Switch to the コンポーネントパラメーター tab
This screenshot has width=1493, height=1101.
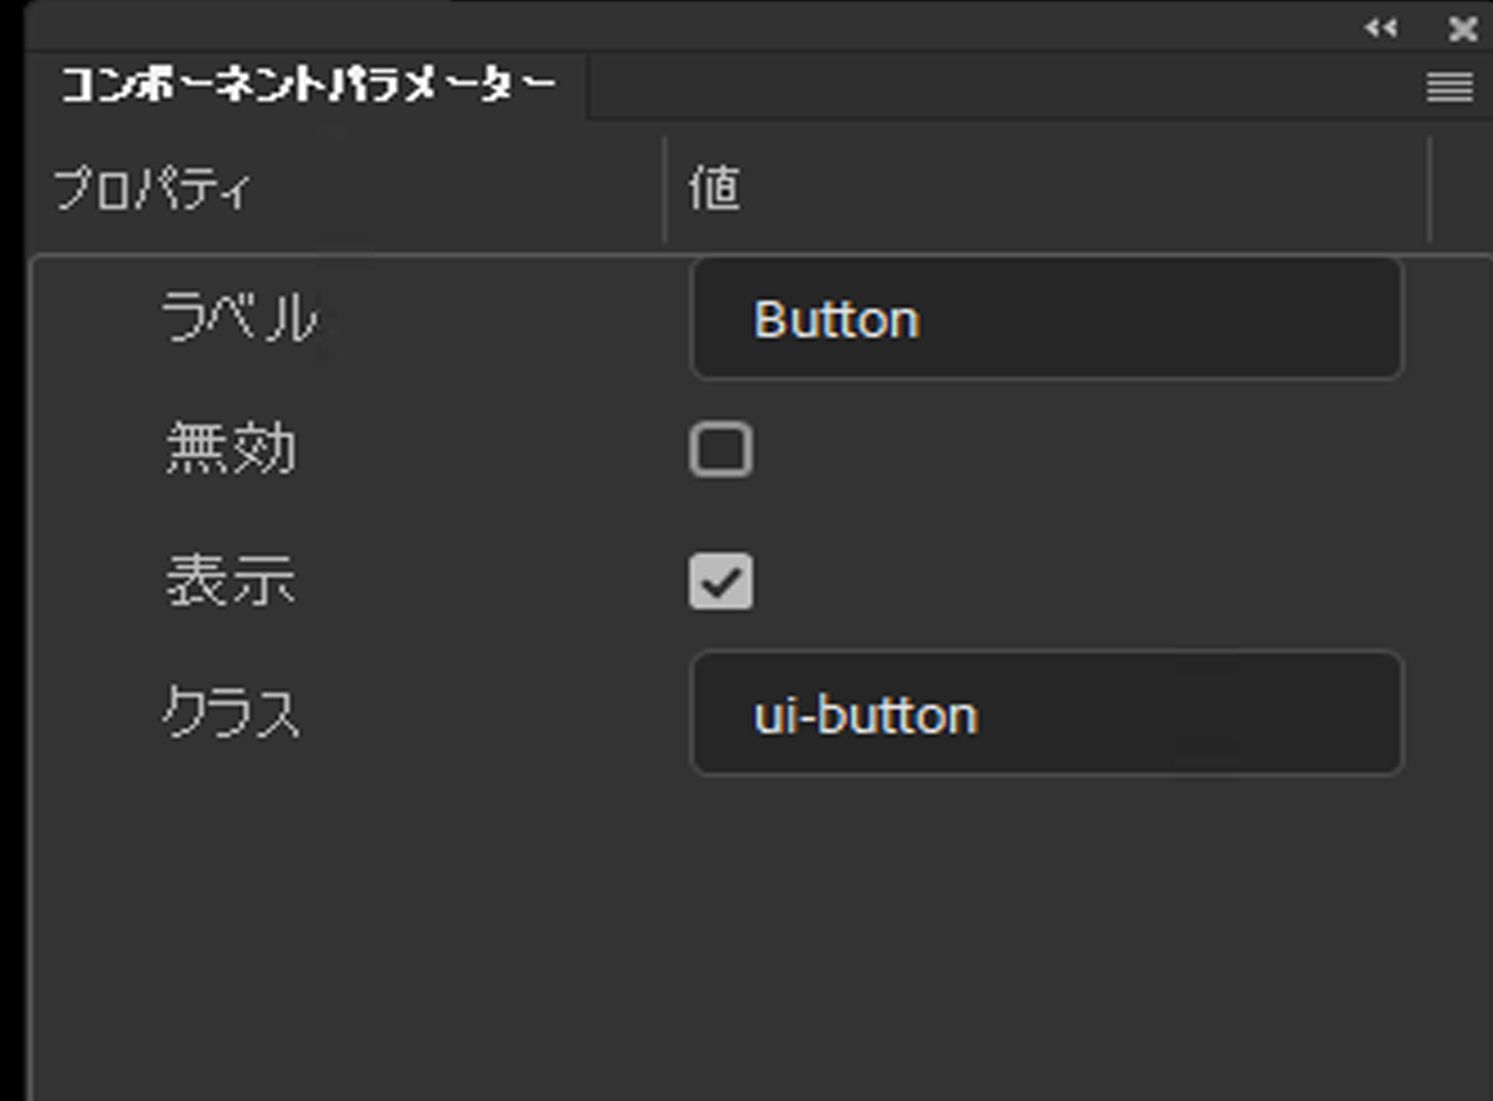(x=305, y=85)
